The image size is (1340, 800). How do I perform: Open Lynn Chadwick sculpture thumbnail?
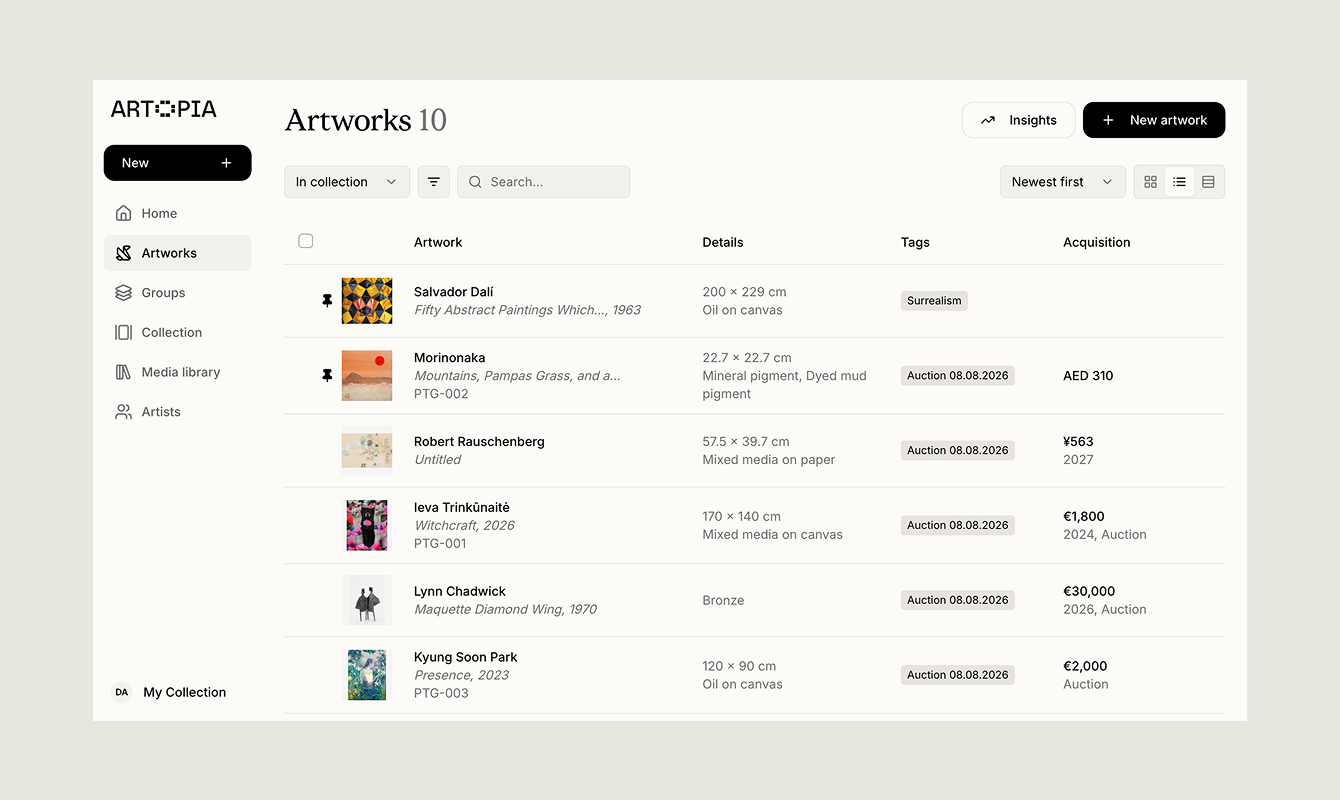(x=367, y=600)
